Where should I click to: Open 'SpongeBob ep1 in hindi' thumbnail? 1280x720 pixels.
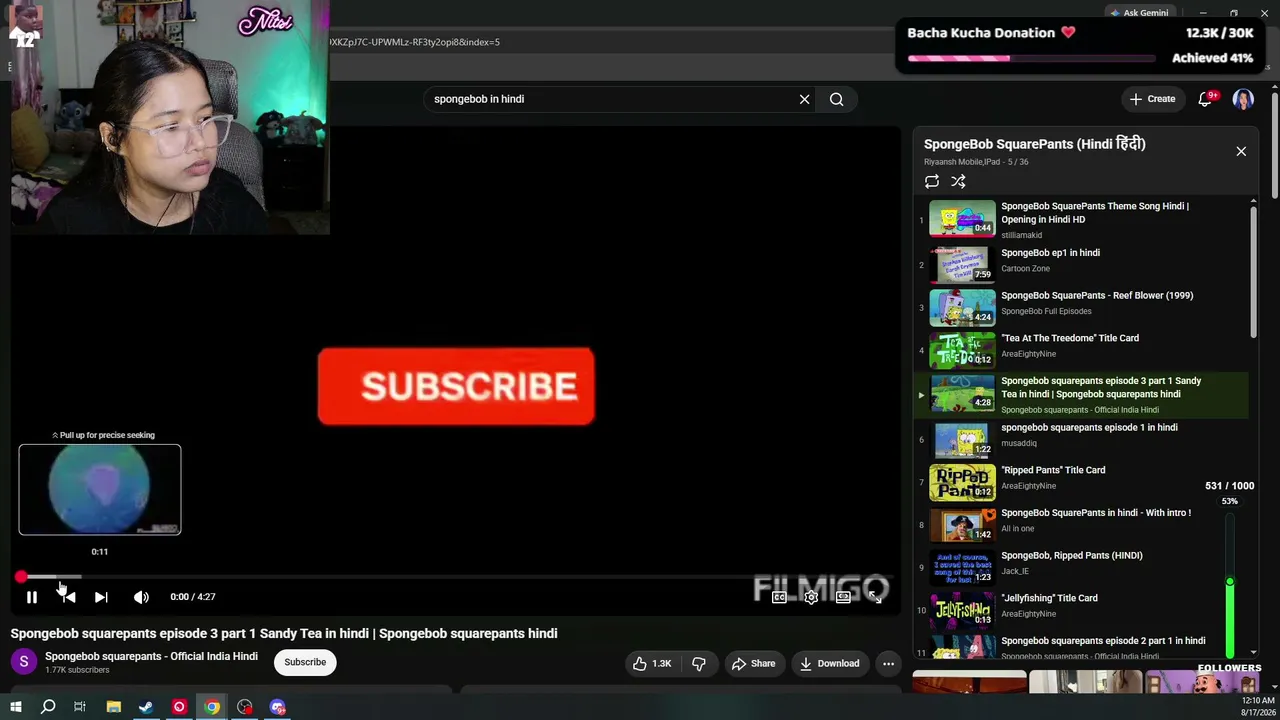coord(962,264)
